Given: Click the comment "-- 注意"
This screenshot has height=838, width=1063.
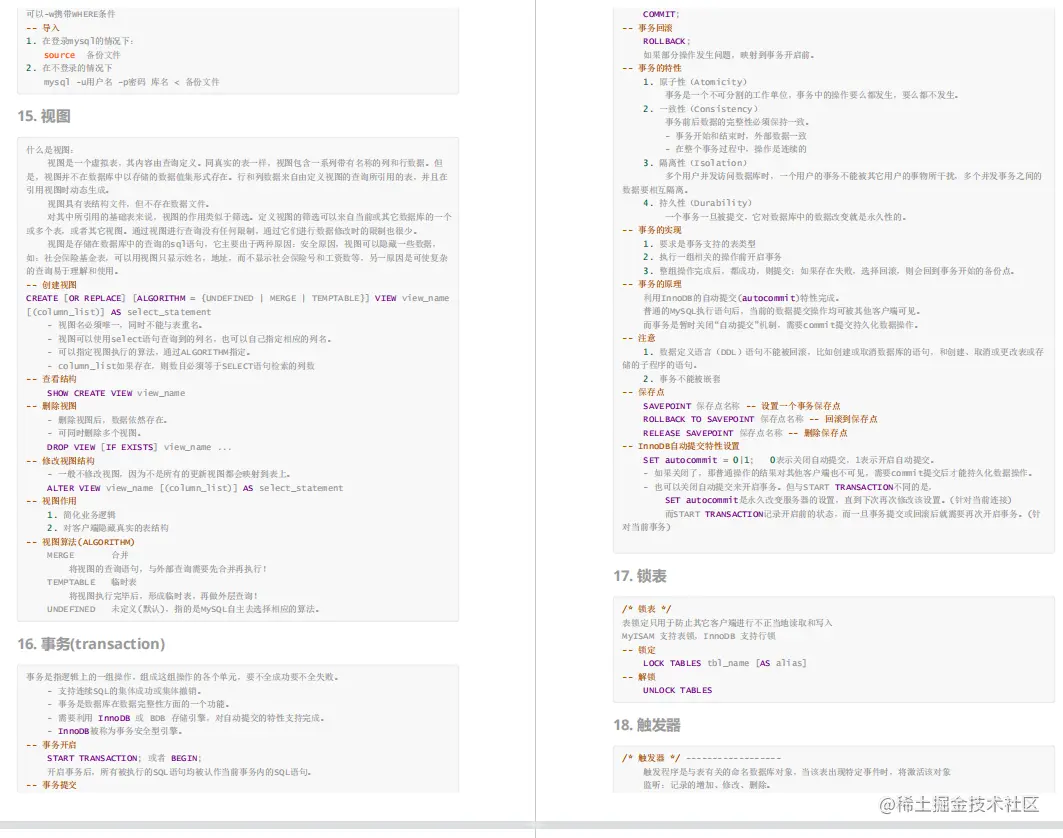Looking at the screenshot, I should coord(639,338).
